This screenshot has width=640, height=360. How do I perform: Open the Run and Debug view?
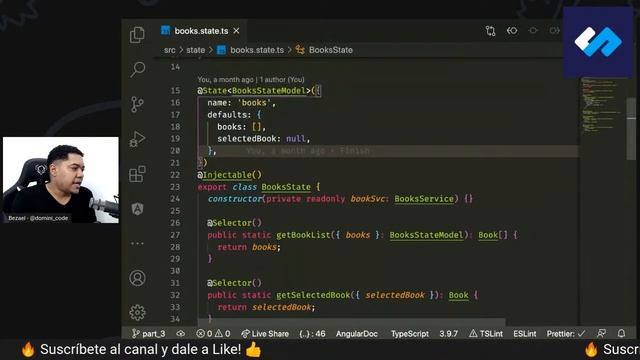(x=137, y=139)
